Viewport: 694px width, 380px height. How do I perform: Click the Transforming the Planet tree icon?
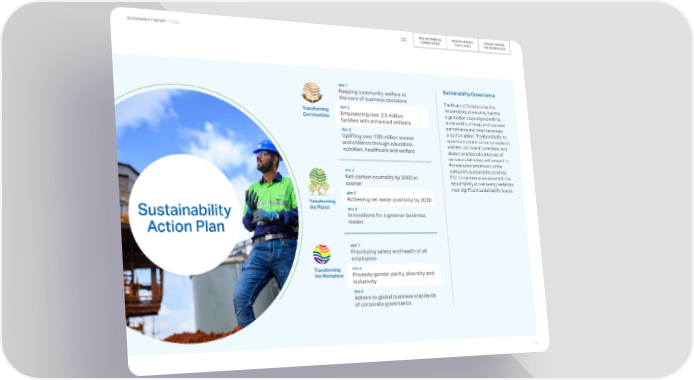(x=319, y=181)
